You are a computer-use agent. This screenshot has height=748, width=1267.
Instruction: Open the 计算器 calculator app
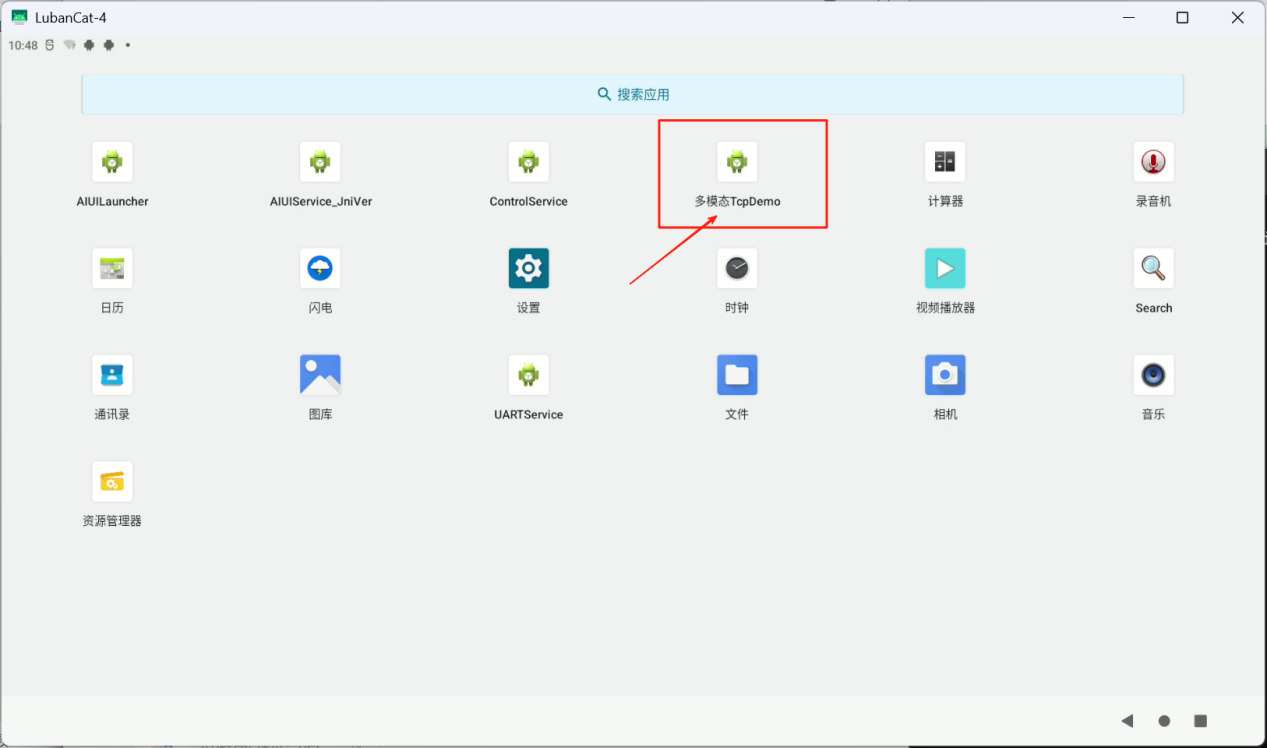click(945, 162)
